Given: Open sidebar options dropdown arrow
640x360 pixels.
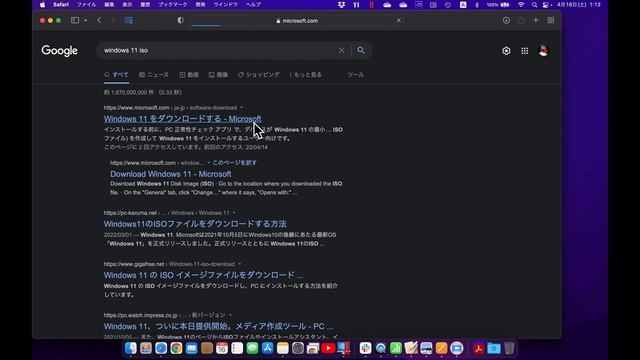Looking at the screenshot, I should (x=85, y=20).
